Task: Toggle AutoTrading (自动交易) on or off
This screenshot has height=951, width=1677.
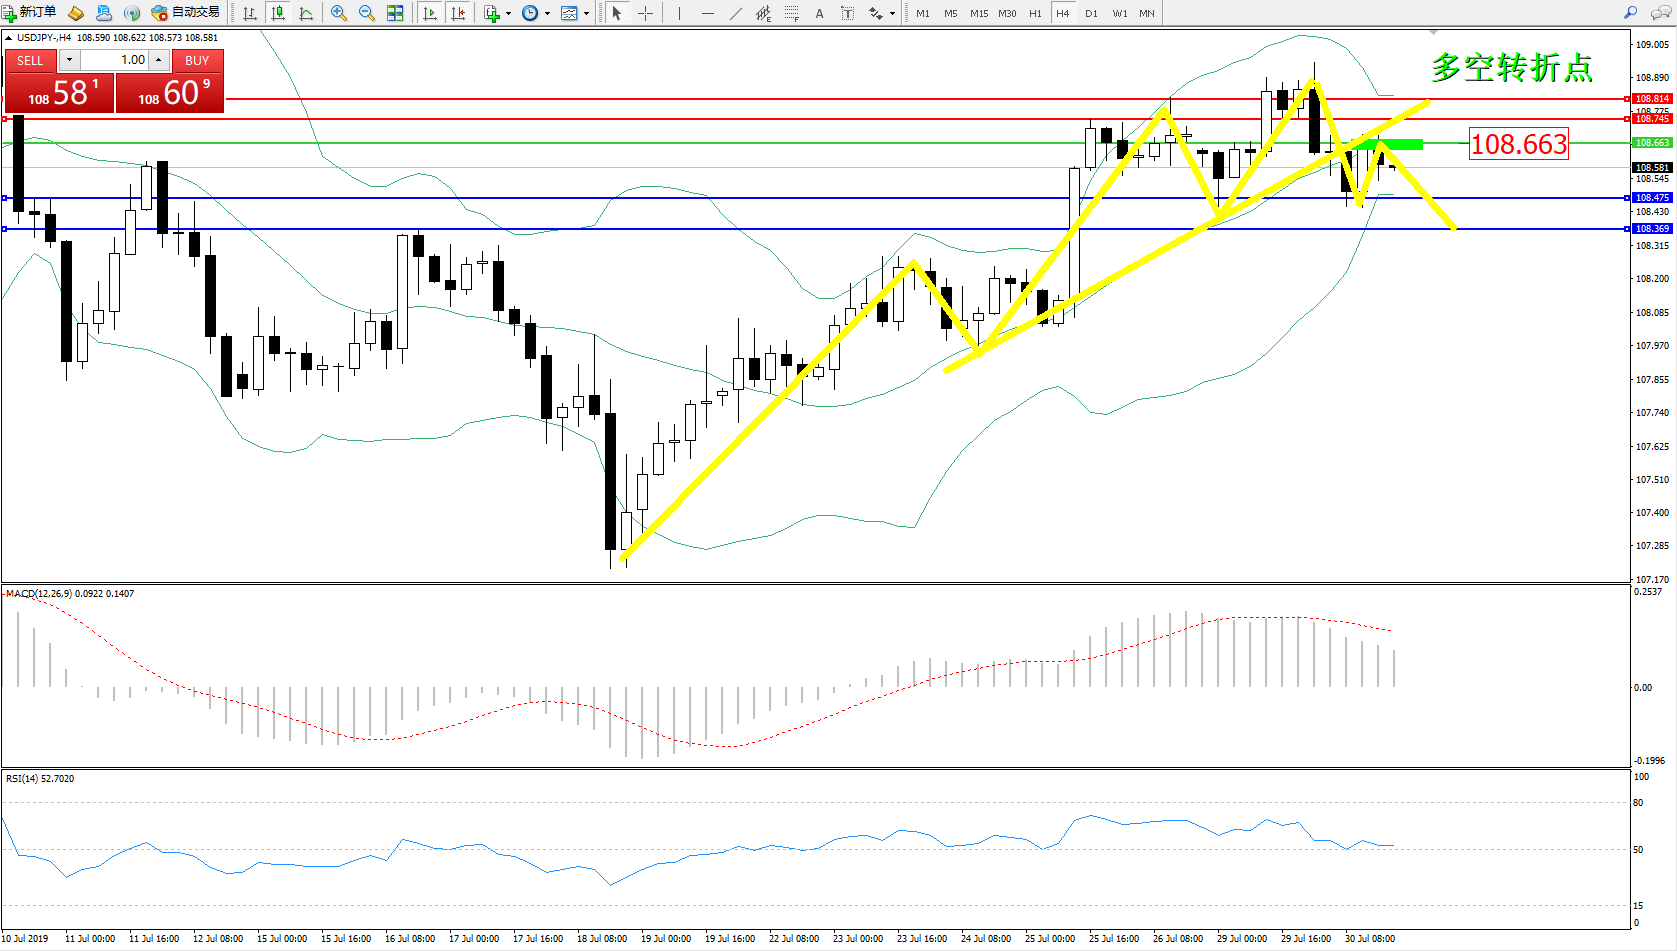Action: (x=186, y=13)
